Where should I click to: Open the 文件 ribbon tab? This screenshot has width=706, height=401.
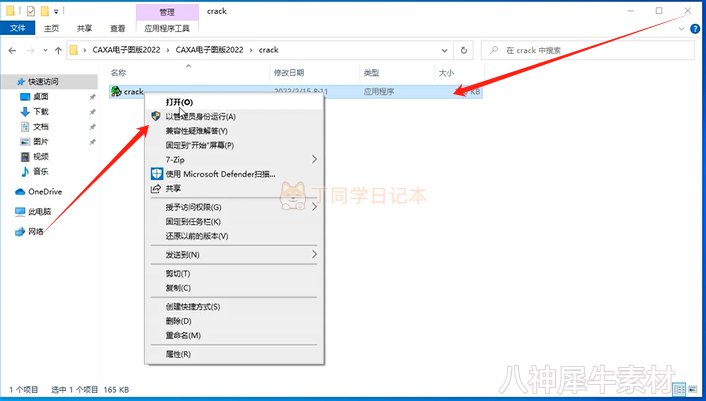coord(18,28)
